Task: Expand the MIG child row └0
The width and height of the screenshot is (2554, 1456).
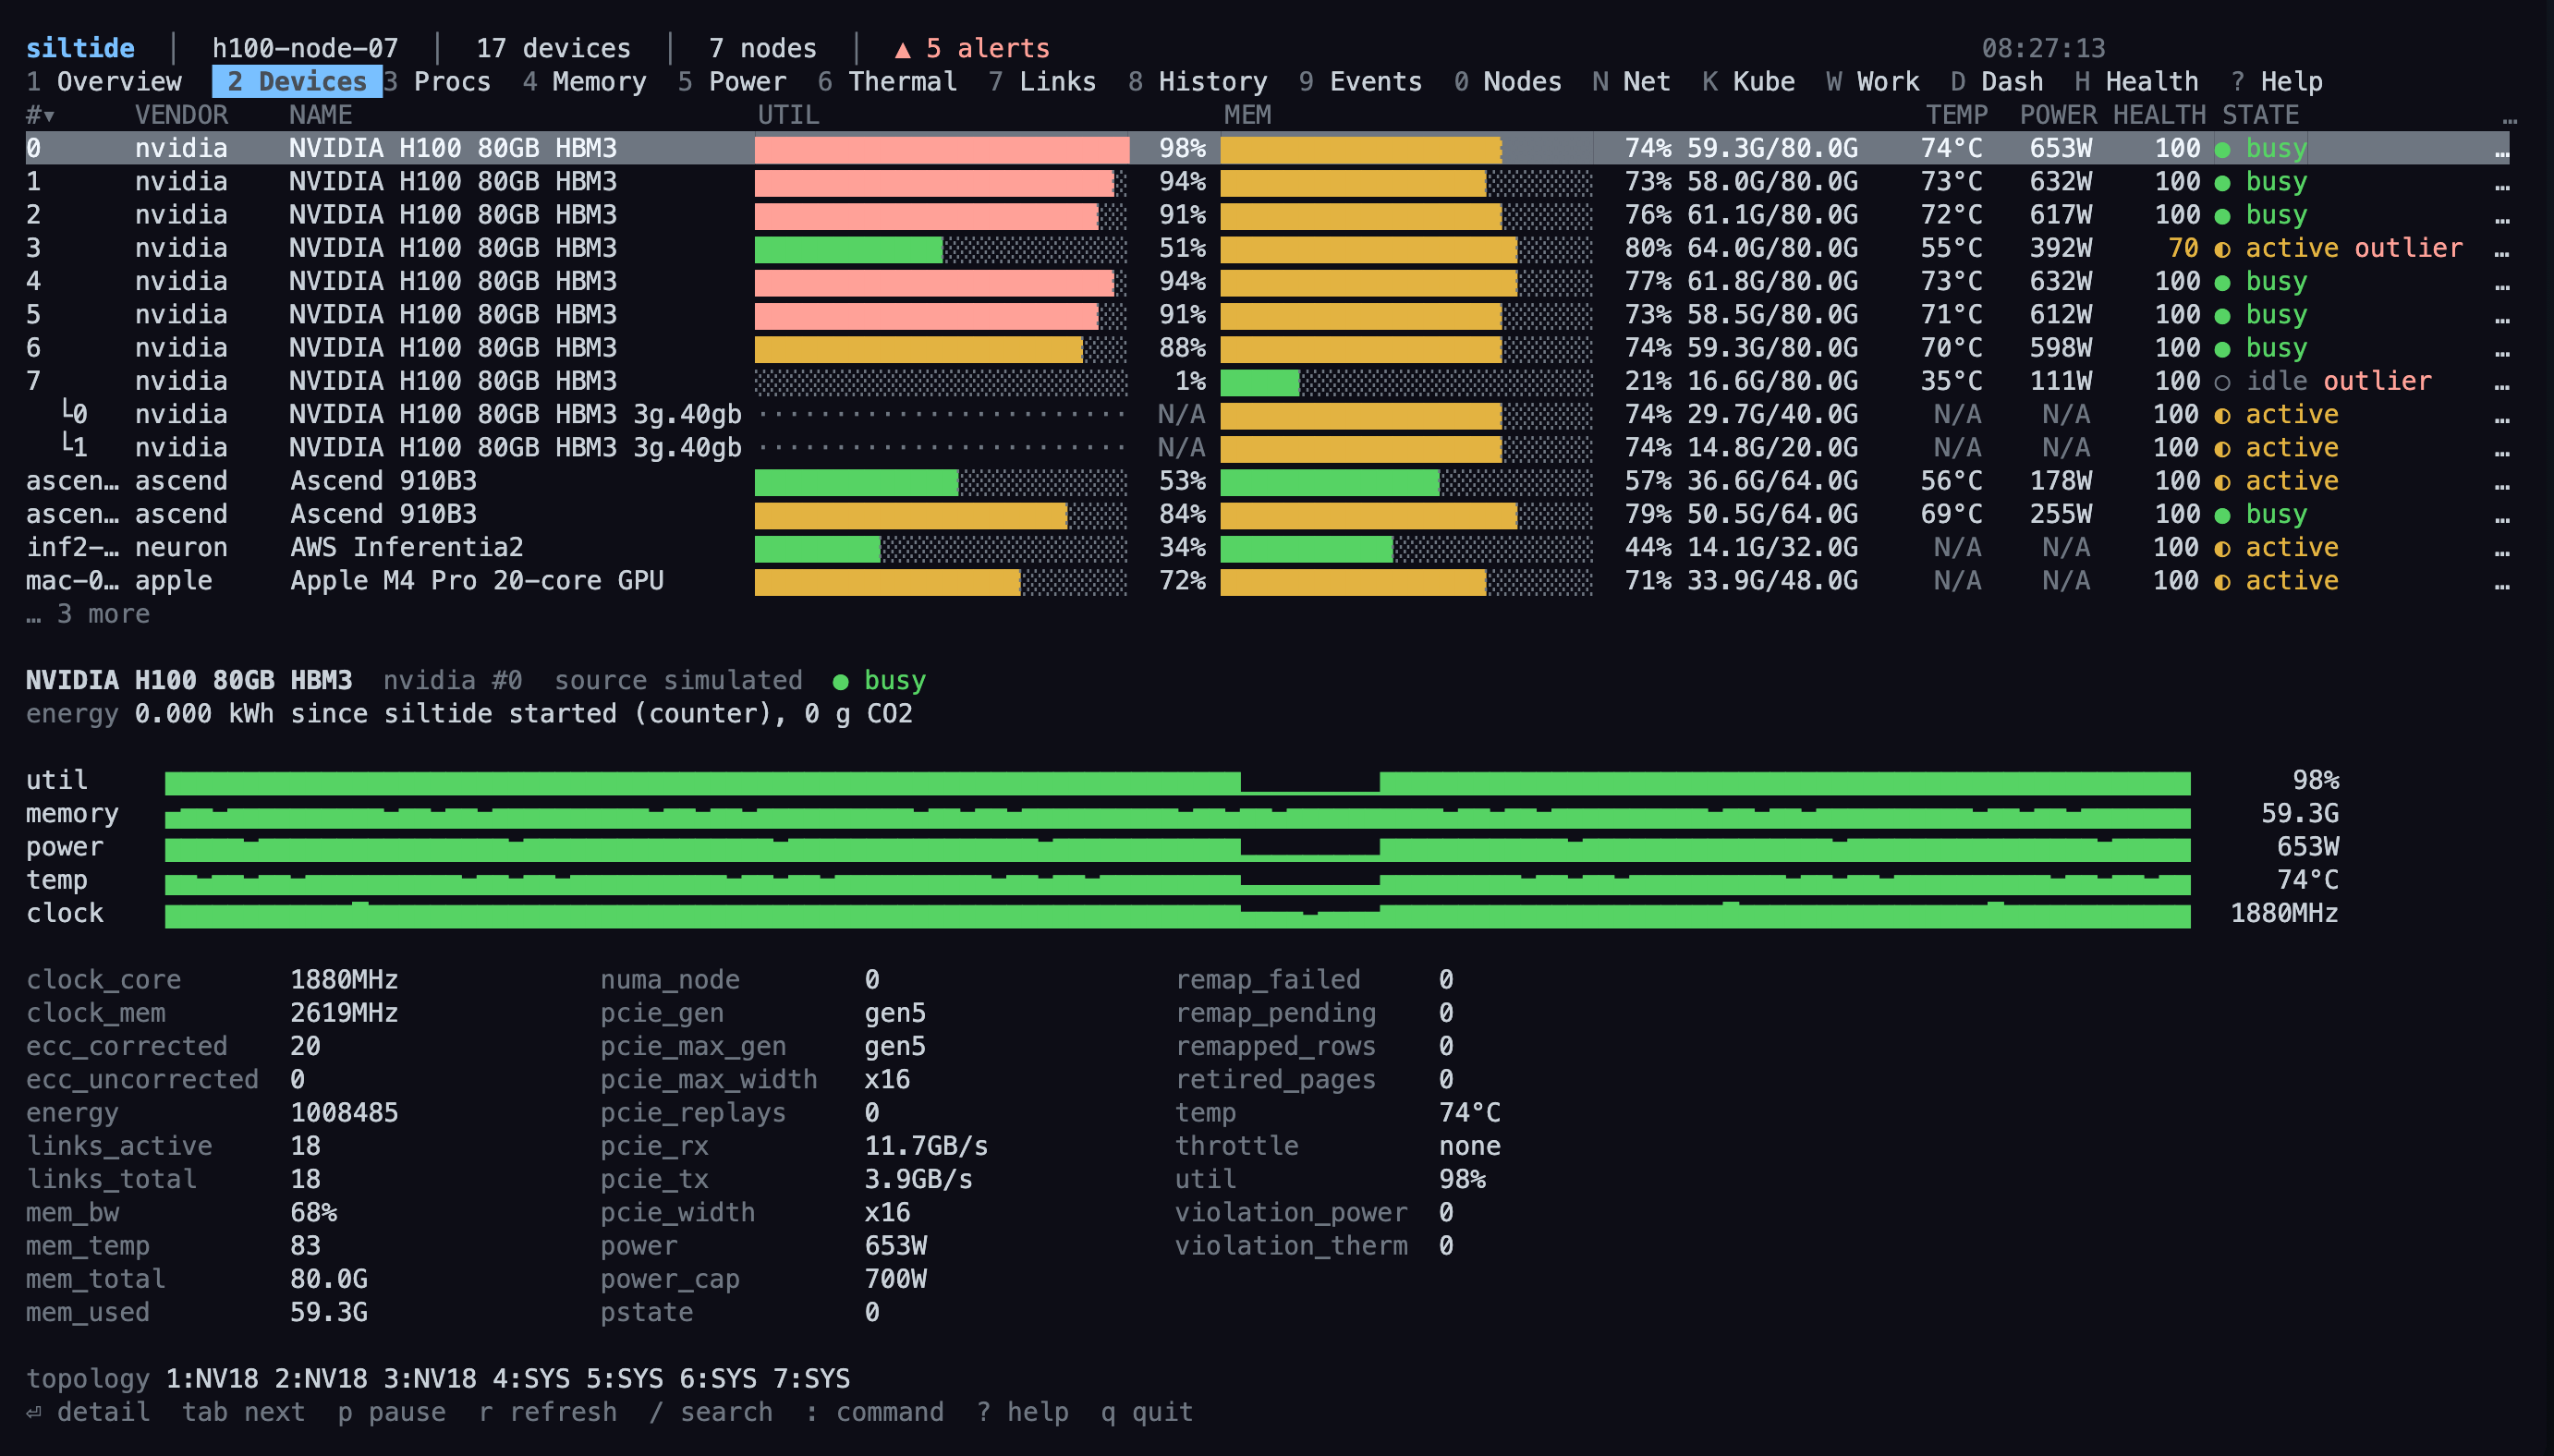Action: pyautogui.click(x=1268, y=414)
